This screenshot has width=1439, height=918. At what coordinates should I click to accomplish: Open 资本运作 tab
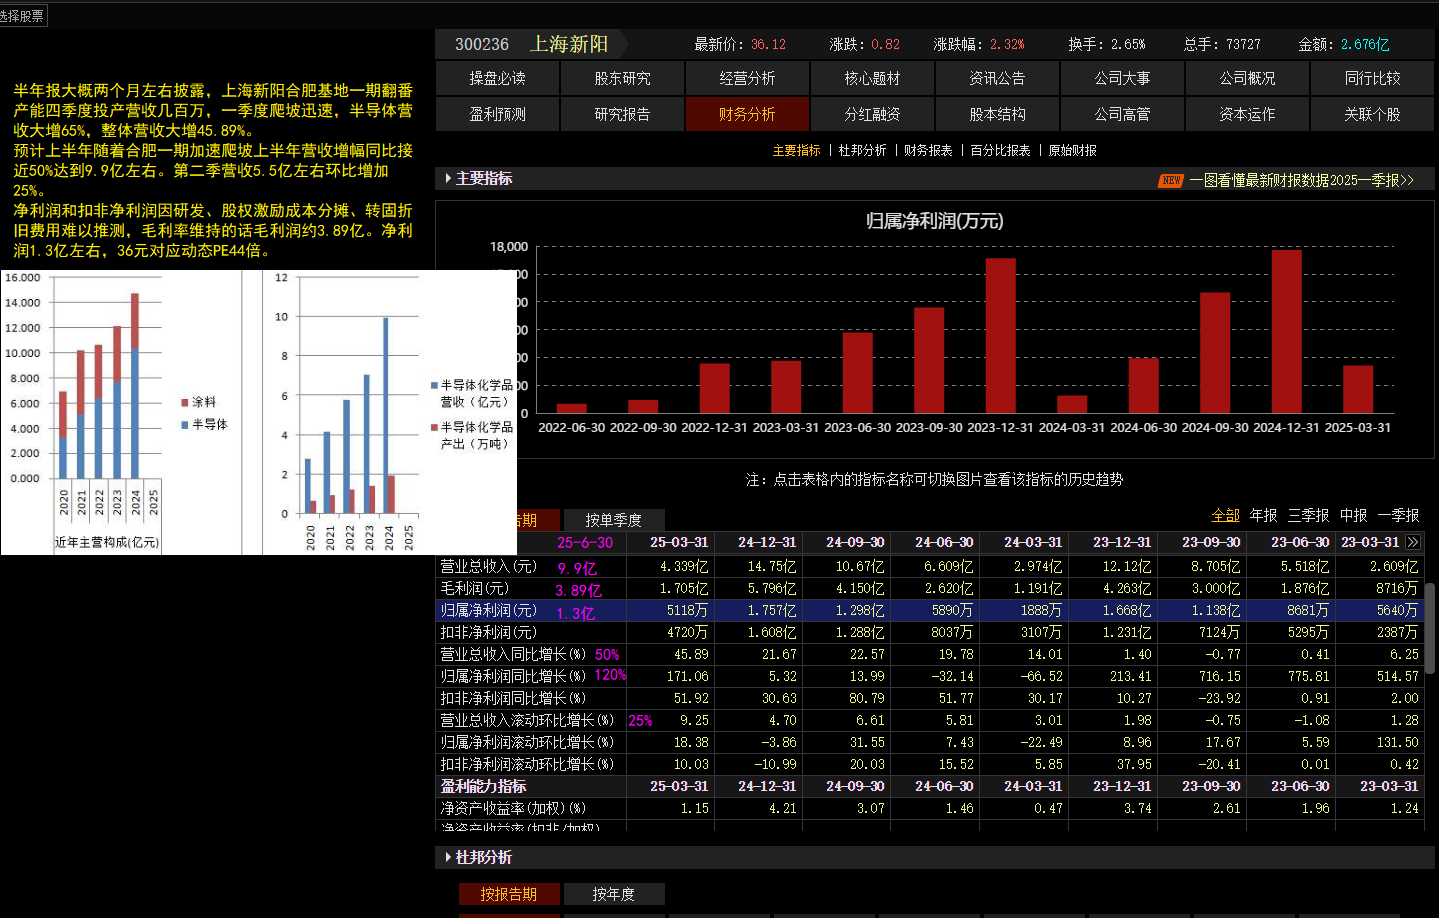pos(1247,114)
